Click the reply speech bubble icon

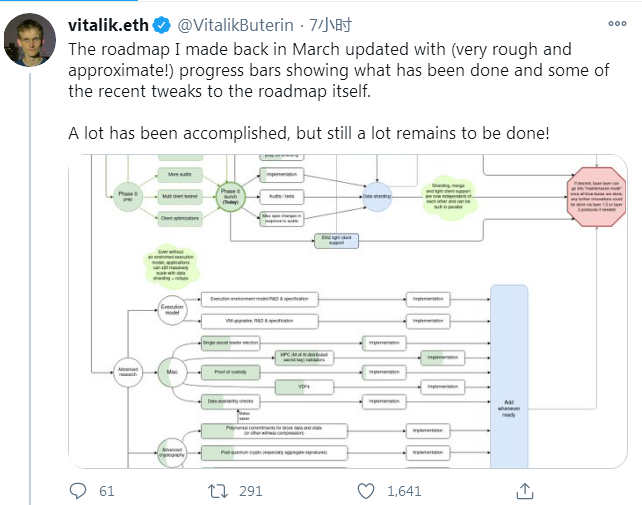tap(78, 490)
